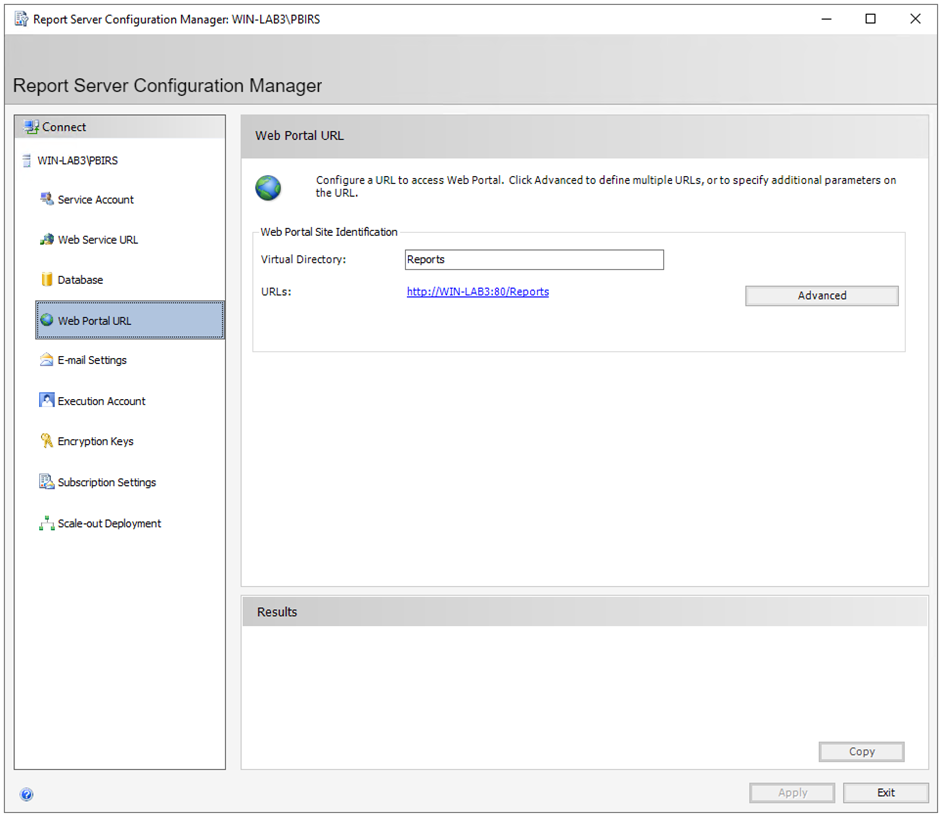
Task: Click the Apply button
Action: point(792,792)
